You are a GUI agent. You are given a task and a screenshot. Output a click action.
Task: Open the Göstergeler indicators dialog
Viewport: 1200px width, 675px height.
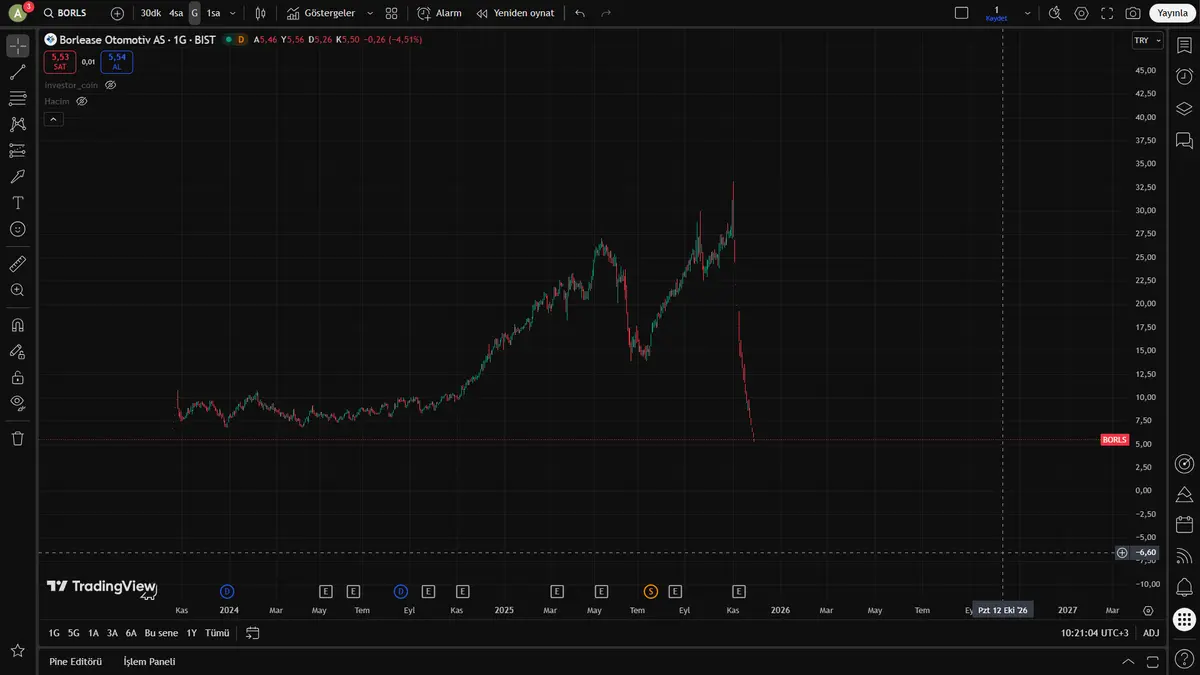(321, 13)
